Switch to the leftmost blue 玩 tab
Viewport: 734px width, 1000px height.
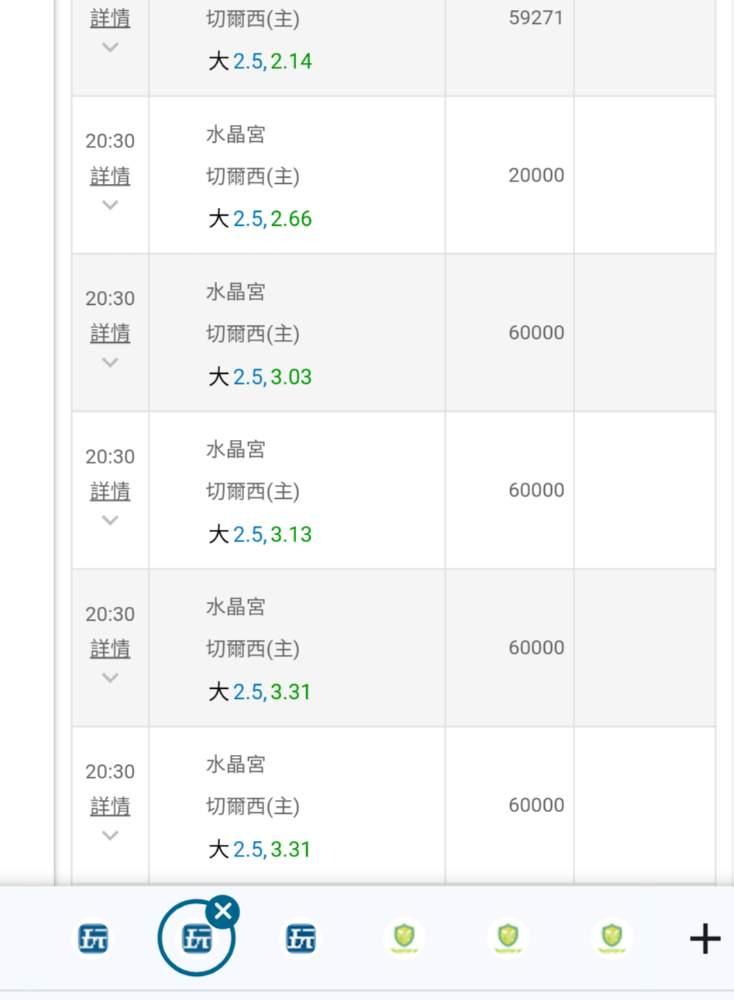point(94,939)
